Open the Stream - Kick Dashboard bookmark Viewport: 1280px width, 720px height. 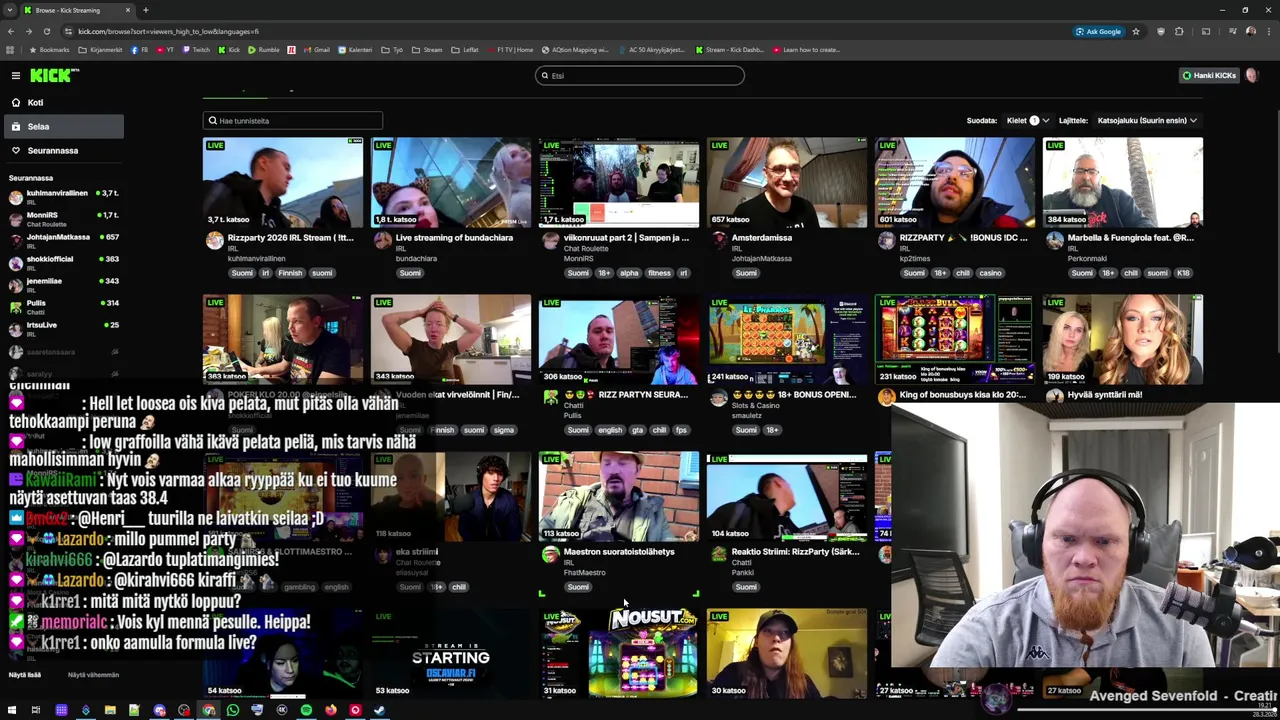coord(729,49)
